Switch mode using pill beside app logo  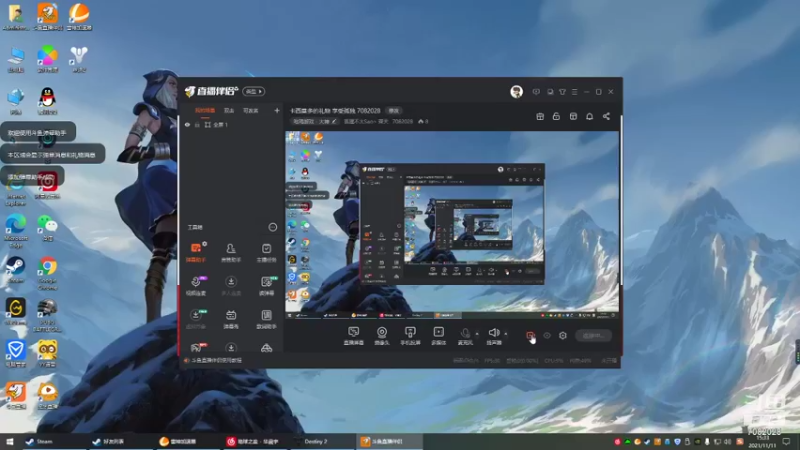[254, 91]
